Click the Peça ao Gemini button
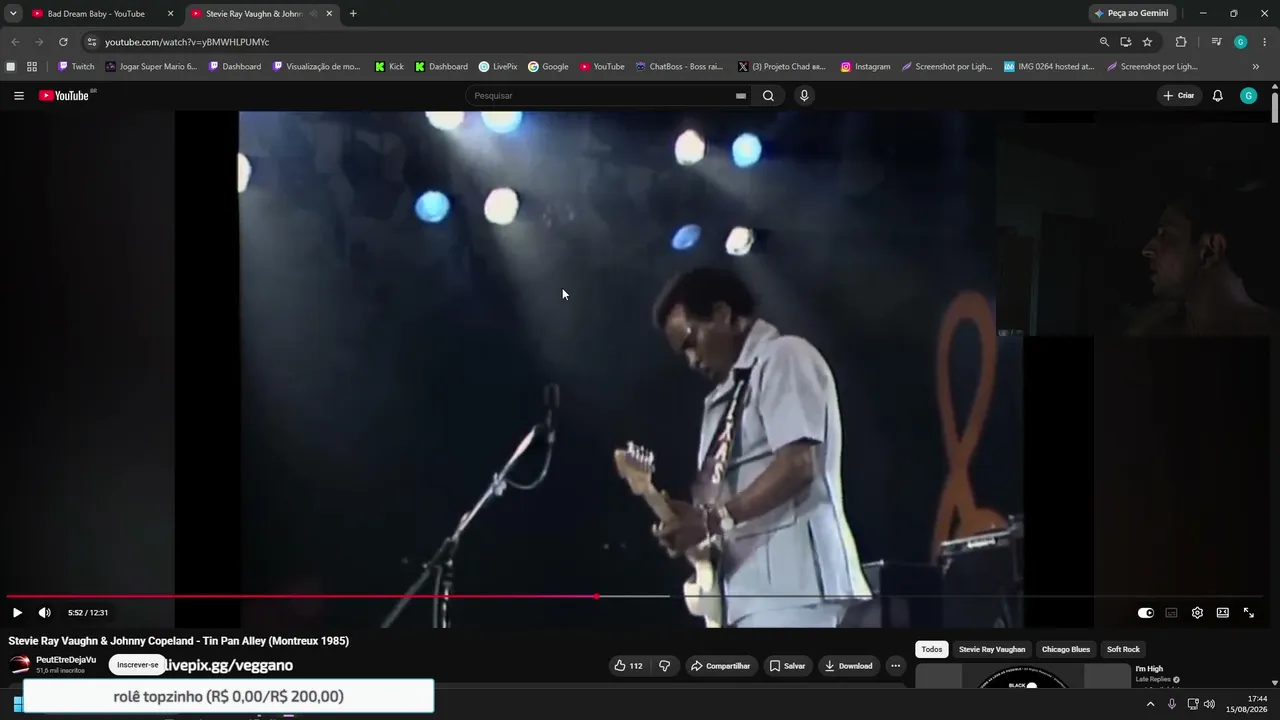The width and height of the screenshot is (1280, 720). 1132,14
